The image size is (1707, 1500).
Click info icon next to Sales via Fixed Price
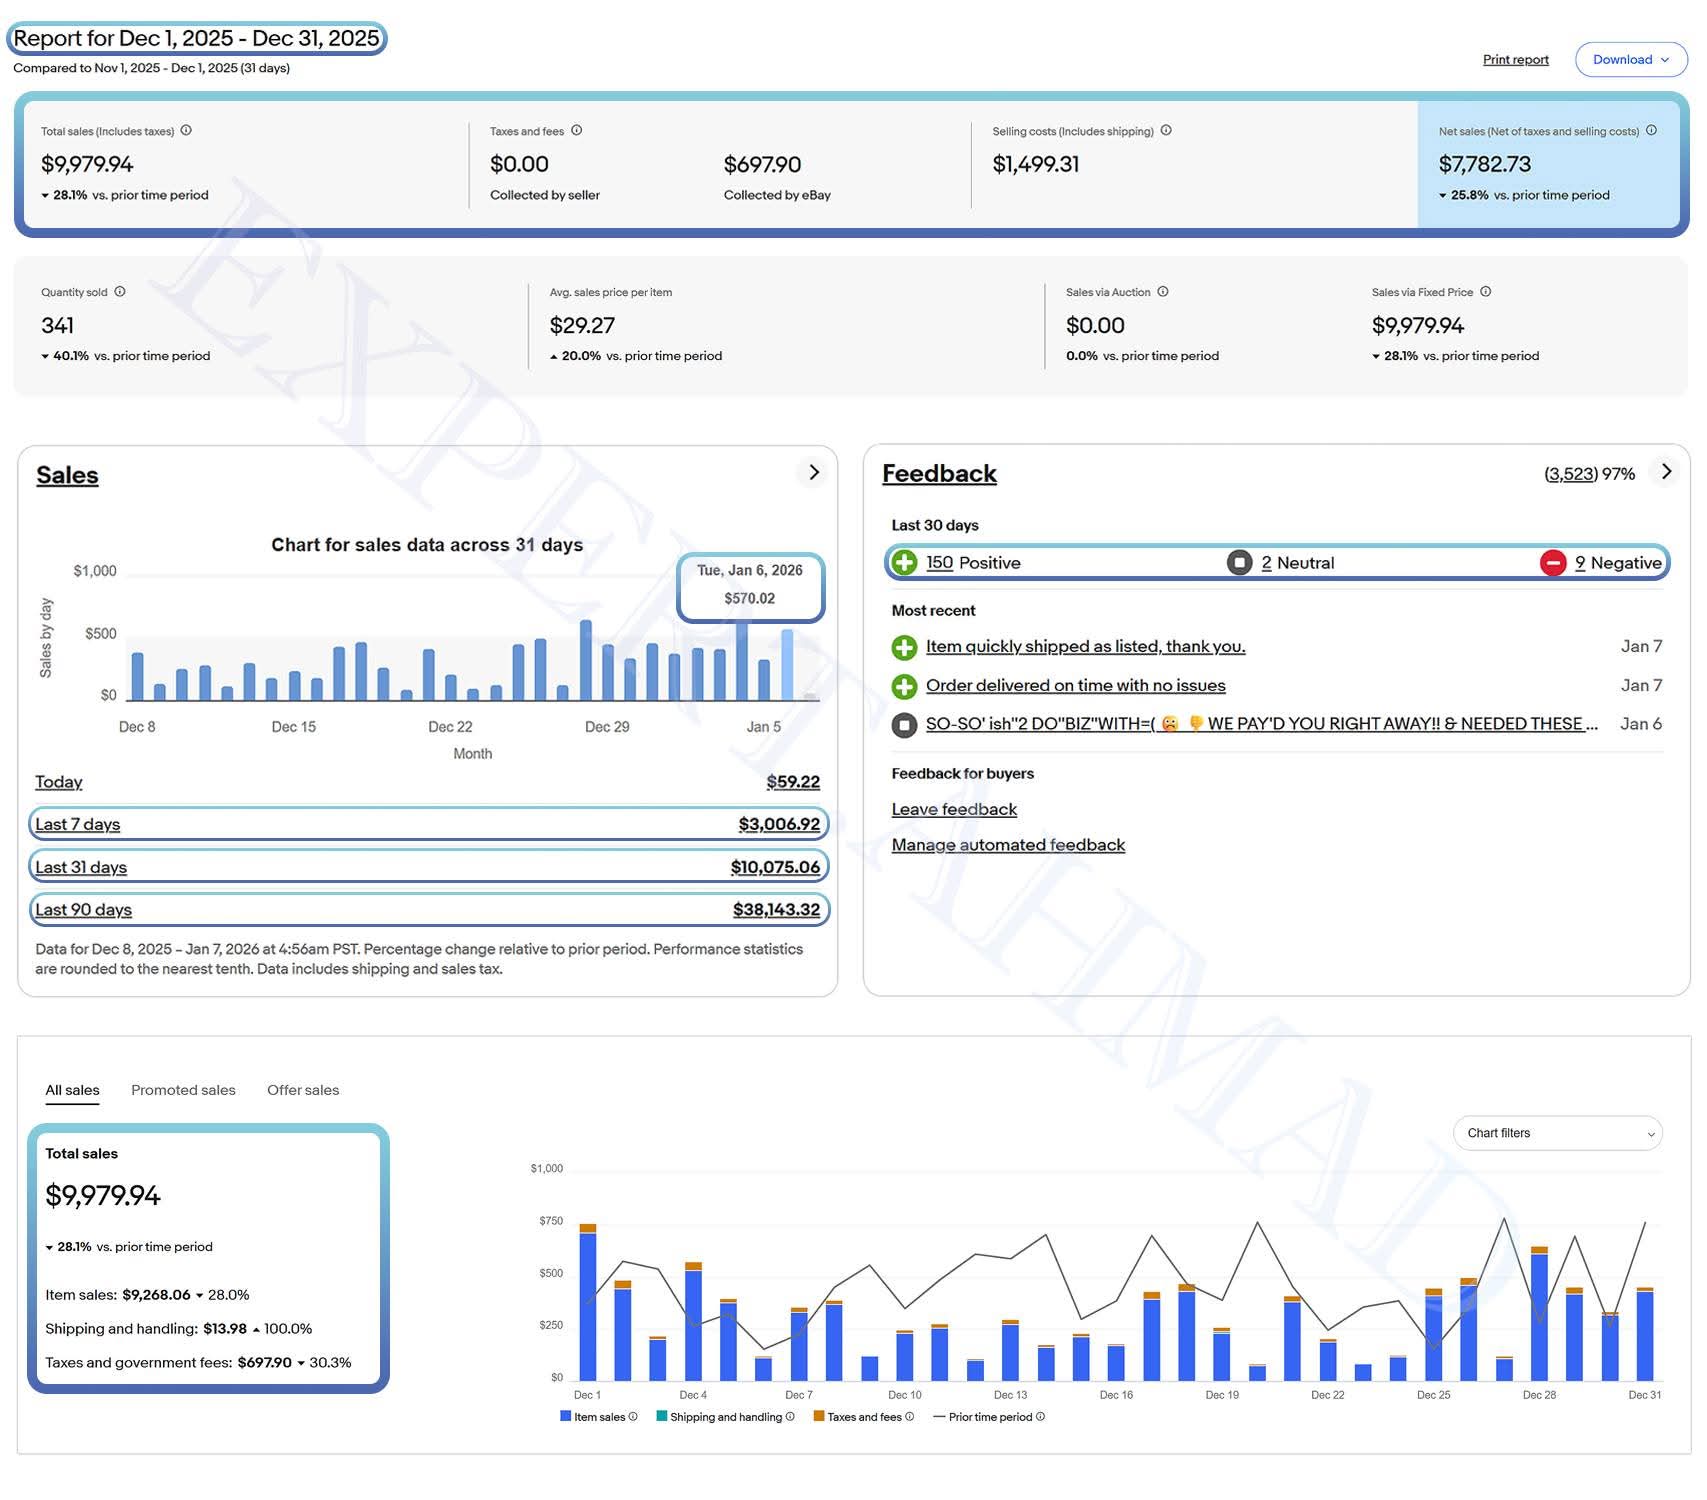coord(1485,292)
